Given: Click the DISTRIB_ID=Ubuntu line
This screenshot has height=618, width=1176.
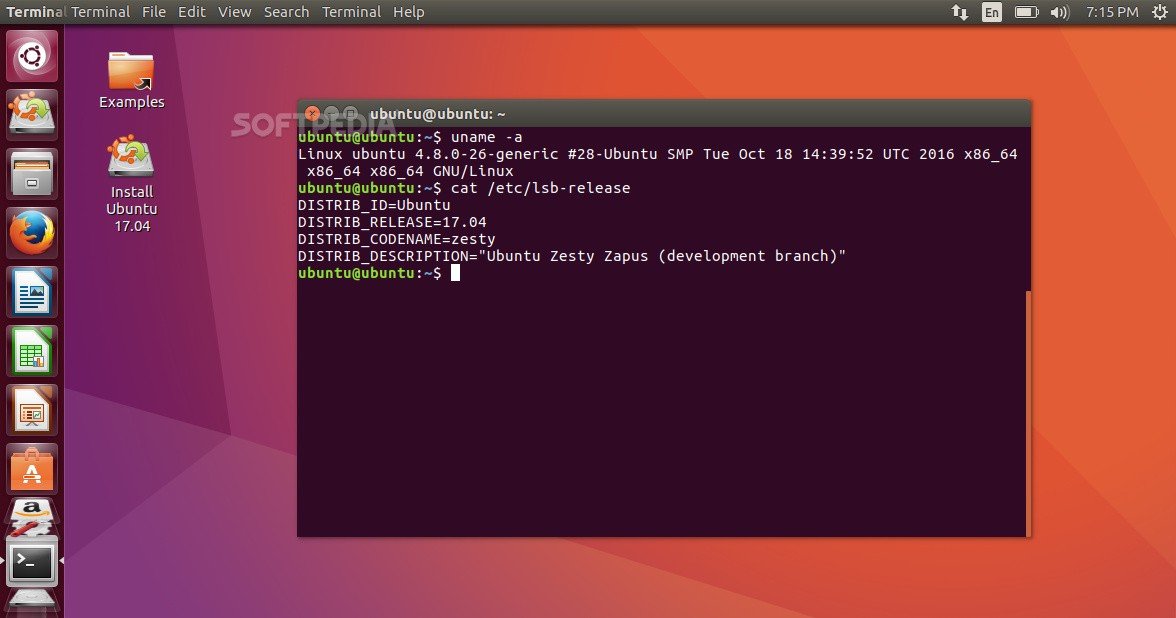Looking at the screenshot, I should click(374, 205).
